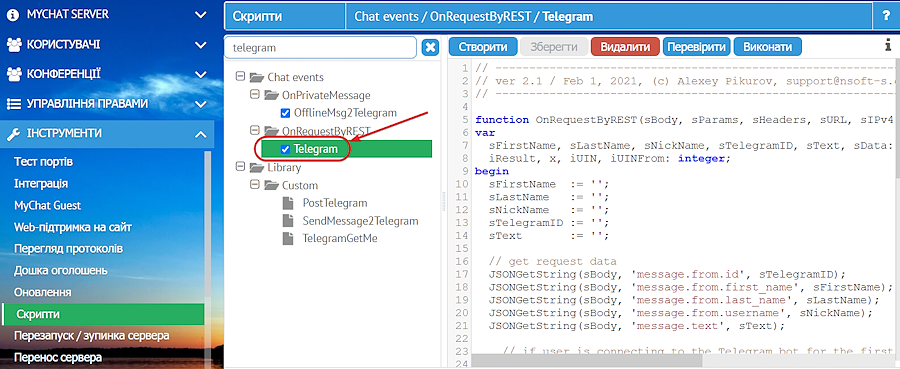This screenshot has height=369, width=900.
Task: Click into the telegram search input field
Action: [320, 48]
